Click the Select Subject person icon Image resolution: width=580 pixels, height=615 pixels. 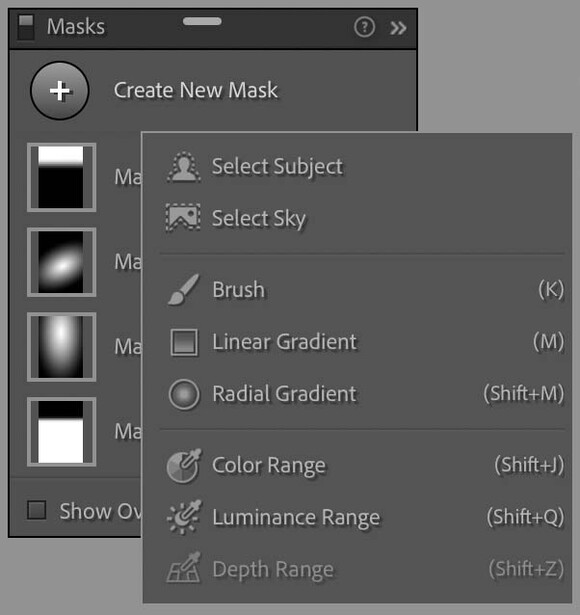click(x=184, y=166)
